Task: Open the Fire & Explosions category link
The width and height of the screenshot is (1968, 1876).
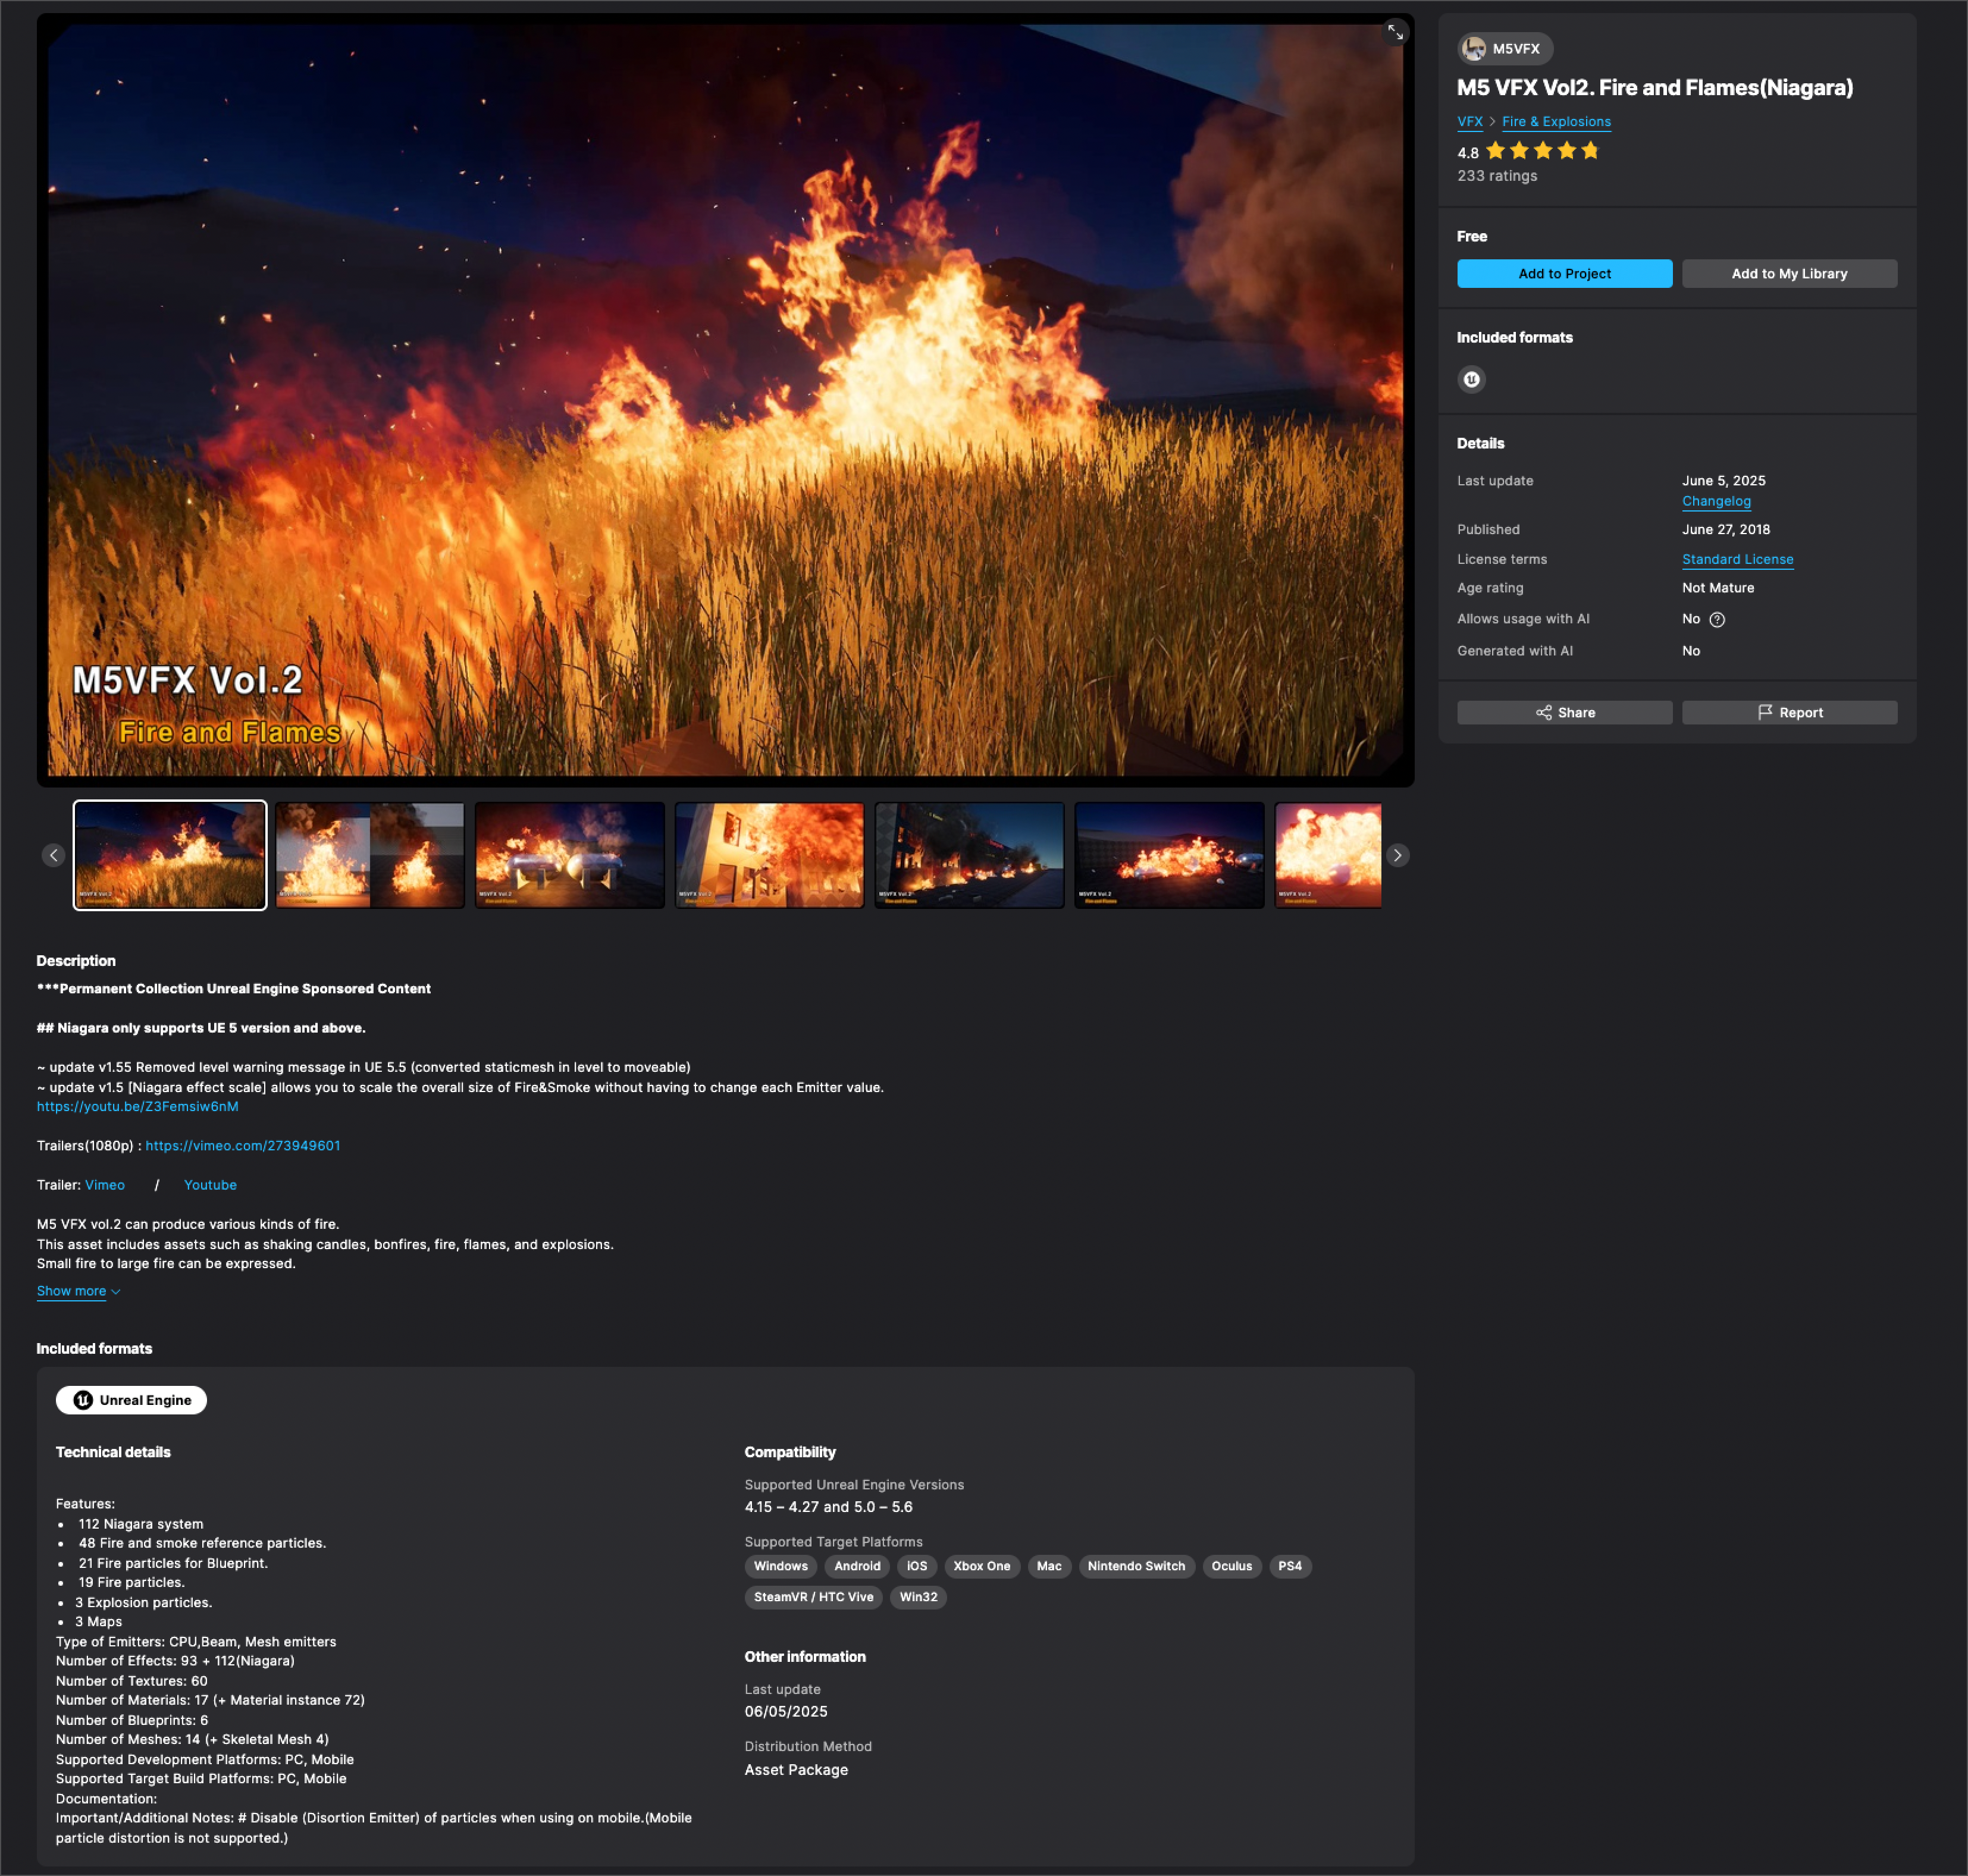Action: pos(1556,121)
